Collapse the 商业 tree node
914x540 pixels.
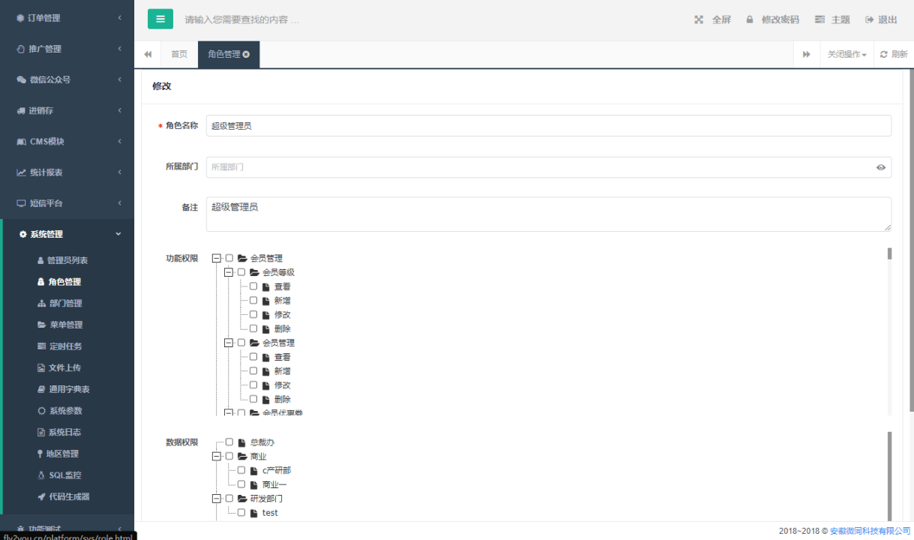(217, 456)
